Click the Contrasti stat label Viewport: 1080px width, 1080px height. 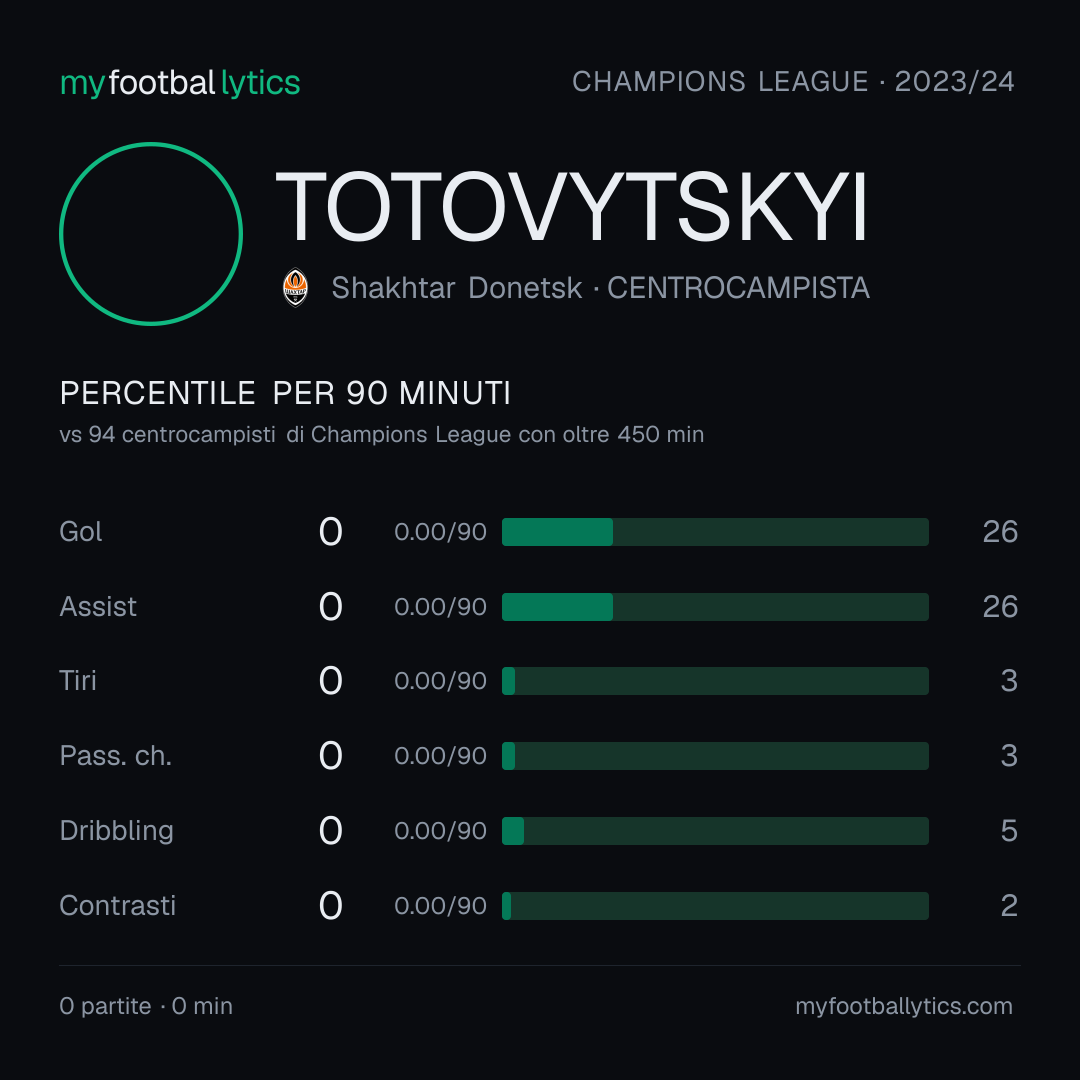118,906
